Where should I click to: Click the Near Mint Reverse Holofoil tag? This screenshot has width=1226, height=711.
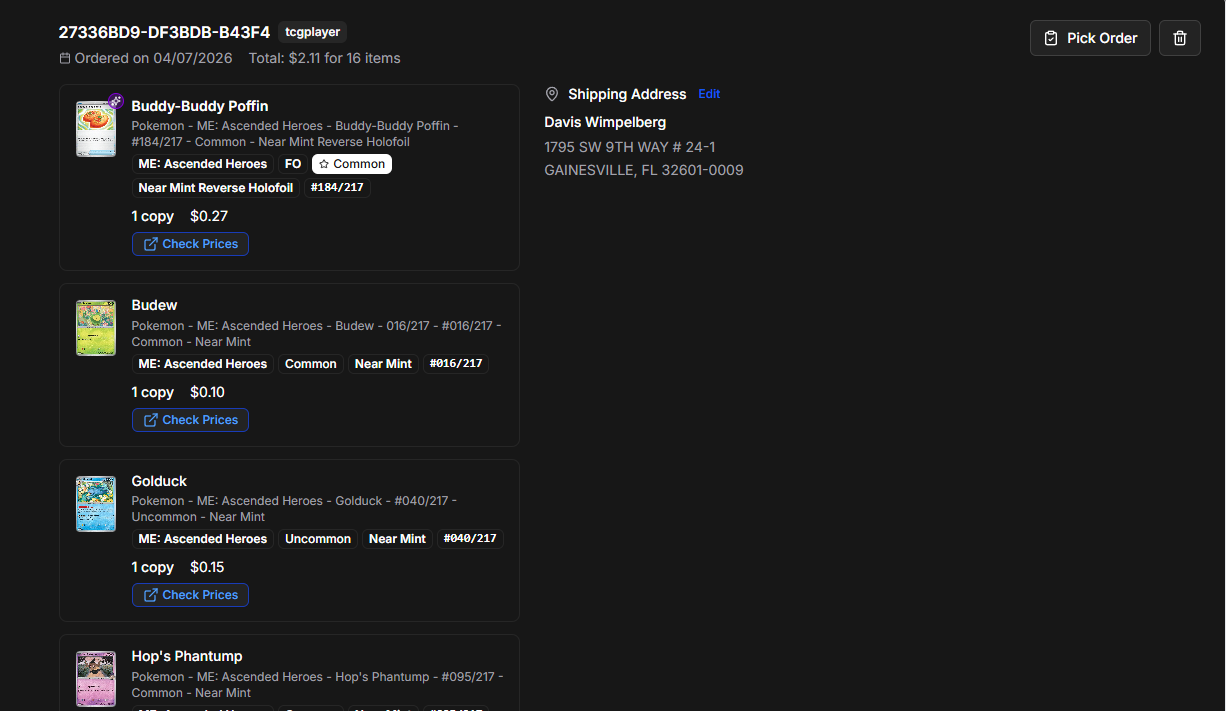(215, 188)
